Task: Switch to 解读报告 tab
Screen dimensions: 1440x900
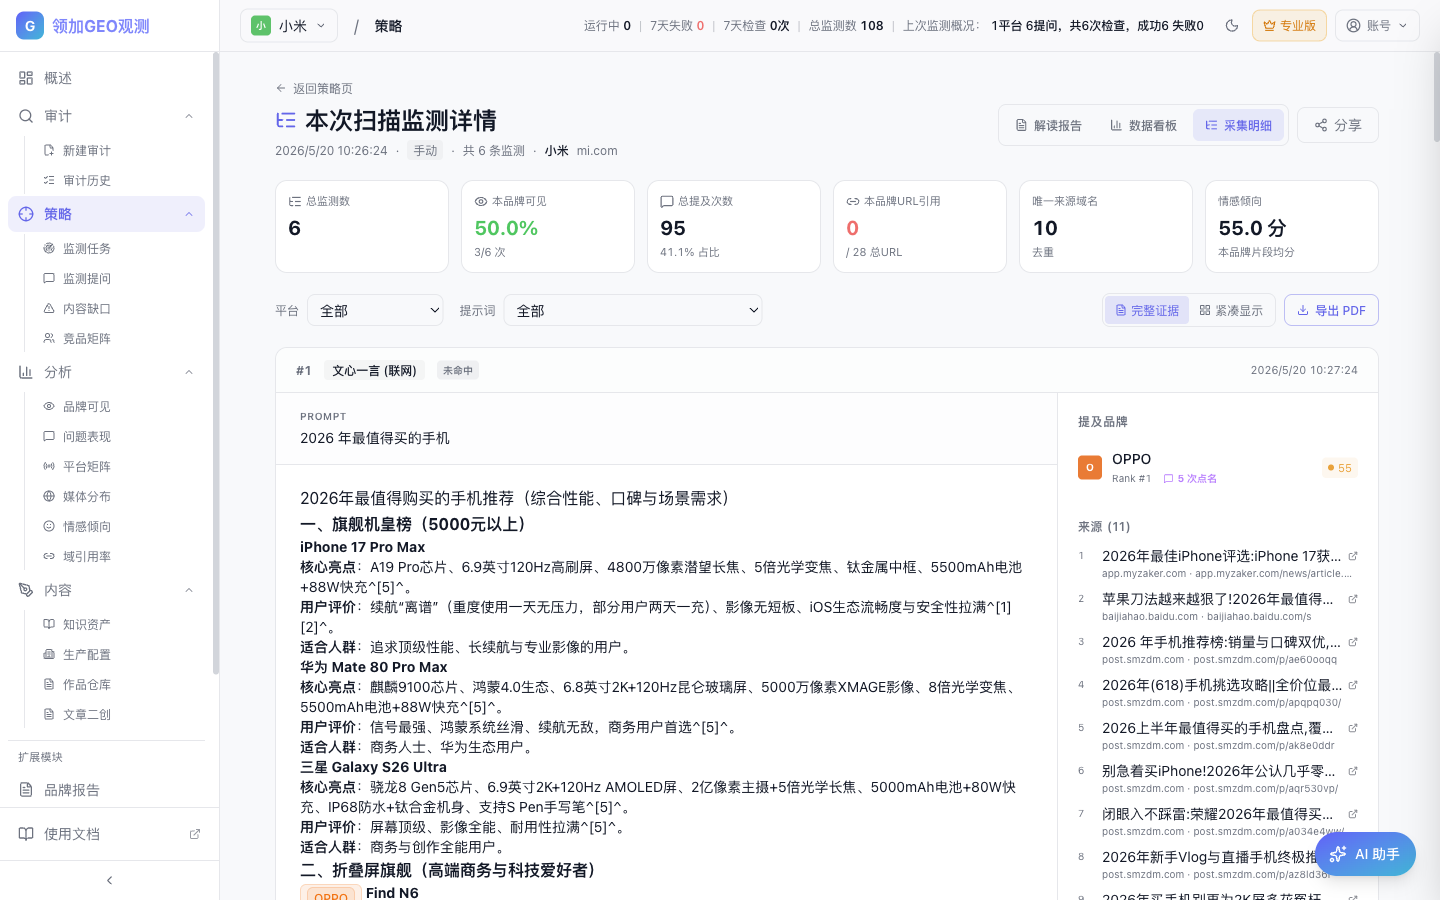Action: [1048, 125]
